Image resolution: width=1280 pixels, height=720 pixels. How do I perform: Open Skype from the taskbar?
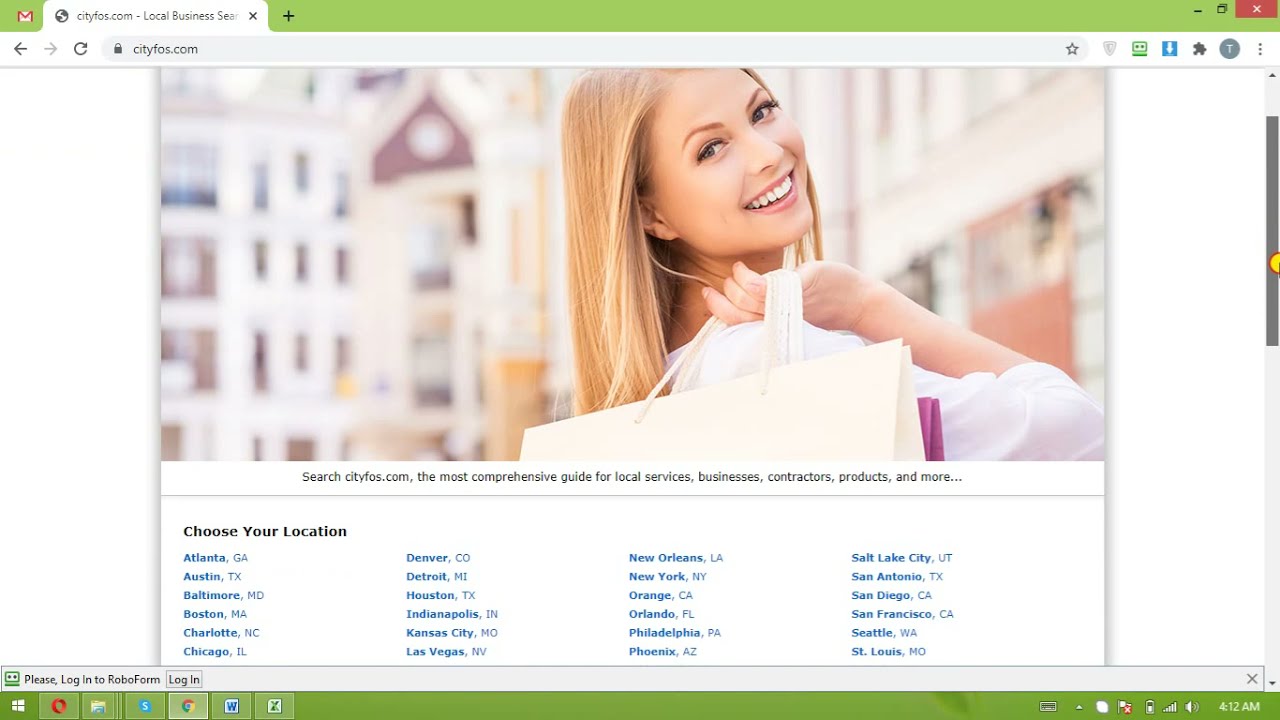145,706
